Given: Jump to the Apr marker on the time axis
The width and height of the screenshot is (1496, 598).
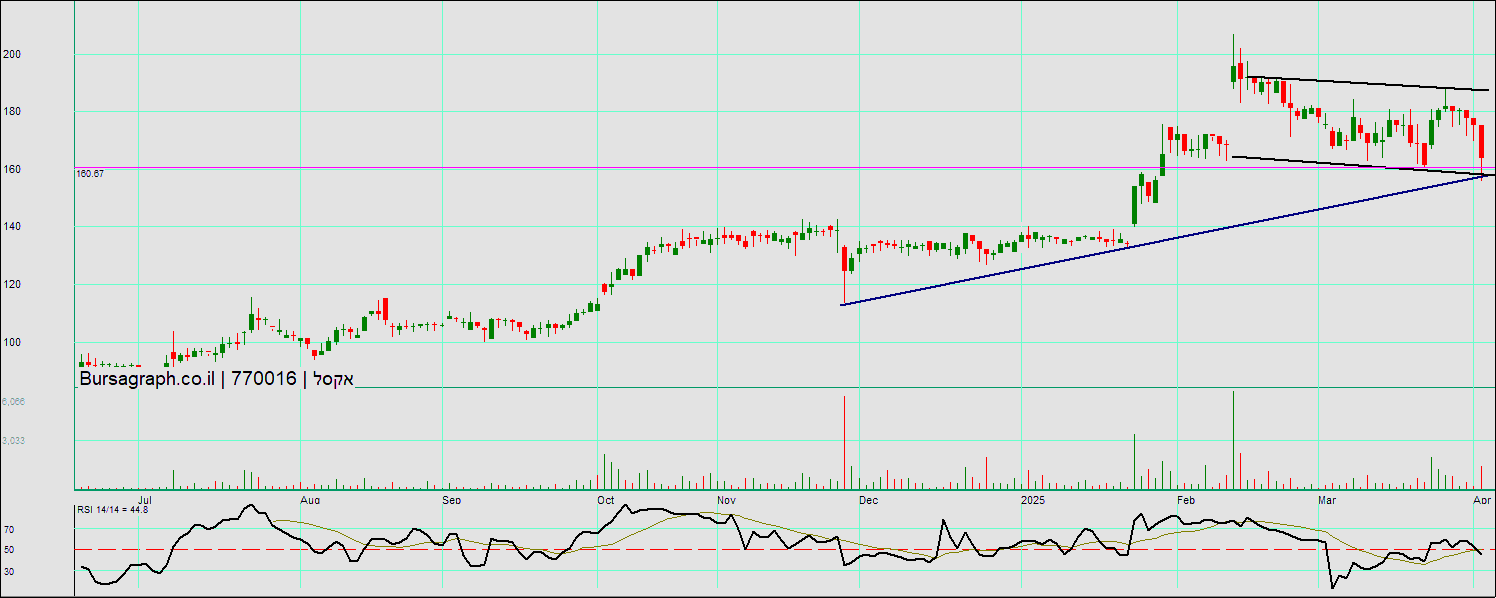Looking at the screenshot, I should coord(1482,499).
